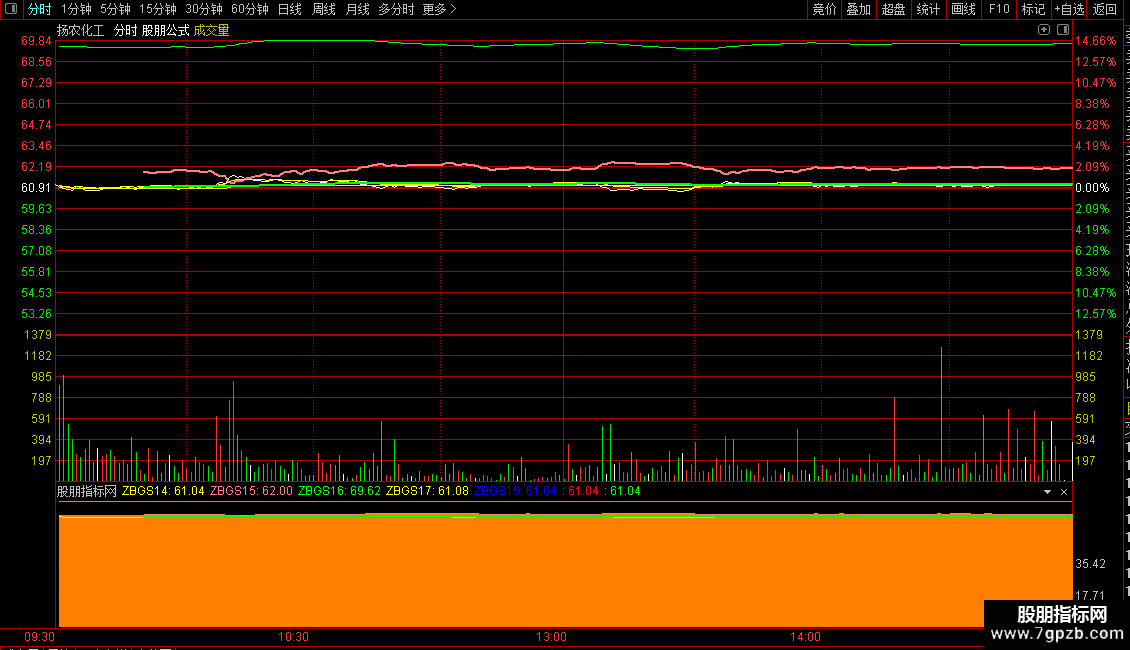Expand the 更多 periods menu
This screenshot has width=1130, height=650.
440,9
